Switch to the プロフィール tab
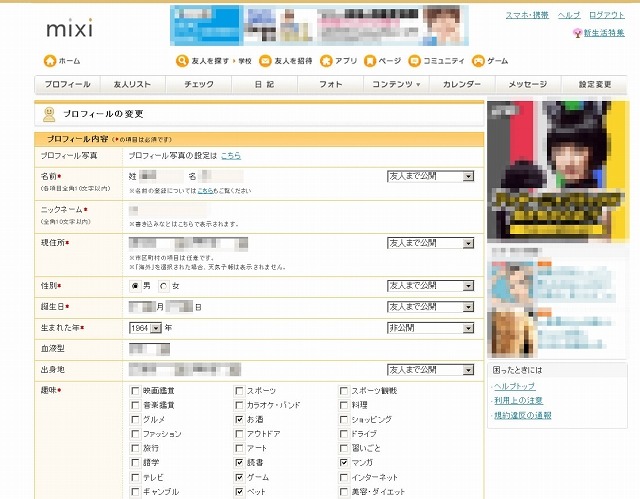Screen dimensions: 640x499 click(67, 84)
